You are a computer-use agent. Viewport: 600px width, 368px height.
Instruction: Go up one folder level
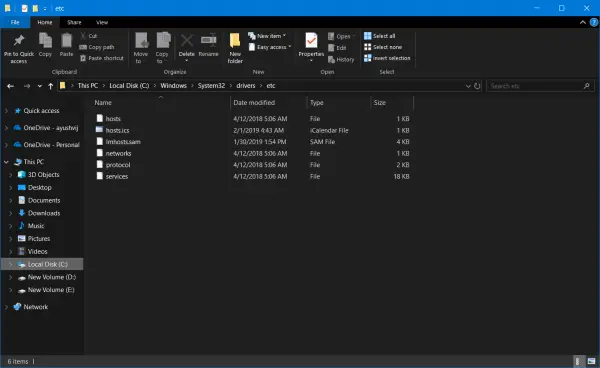coord(51,86)
